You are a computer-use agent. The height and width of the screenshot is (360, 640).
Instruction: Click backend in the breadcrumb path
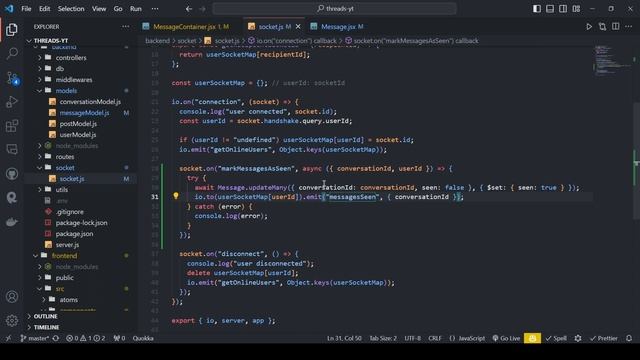click(x=157, y=41)
